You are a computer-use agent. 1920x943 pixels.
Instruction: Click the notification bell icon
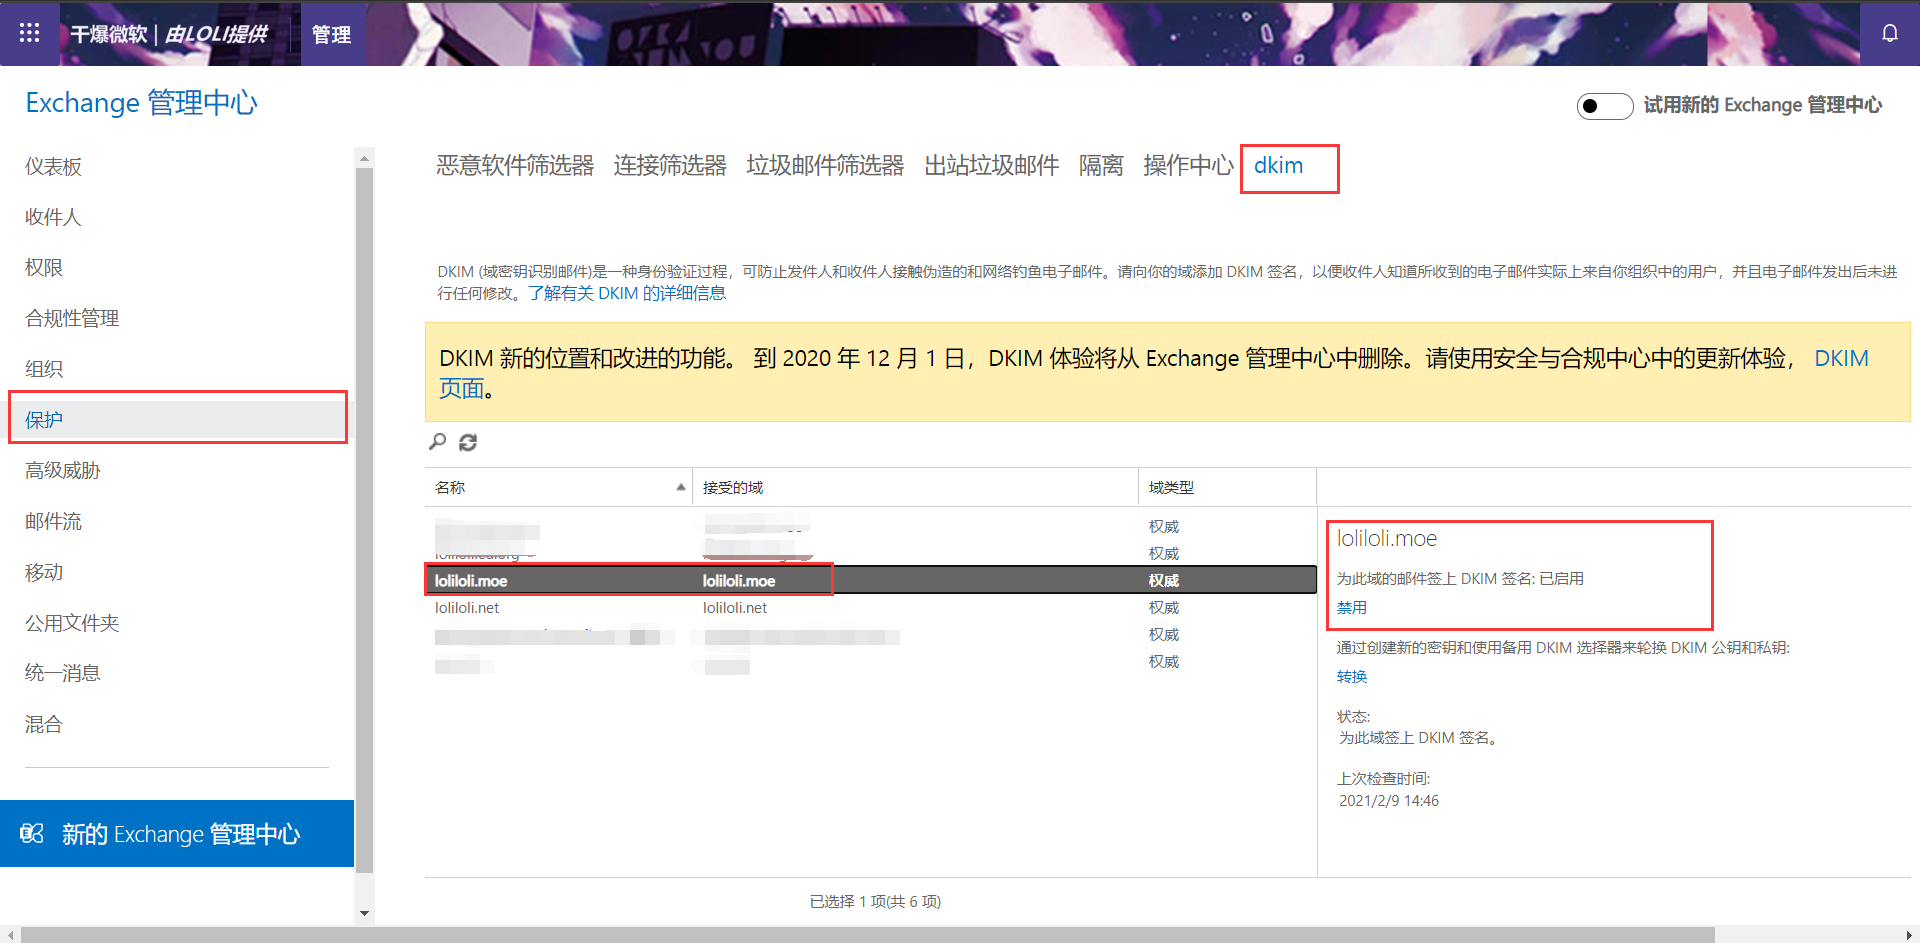(1889, 33)
